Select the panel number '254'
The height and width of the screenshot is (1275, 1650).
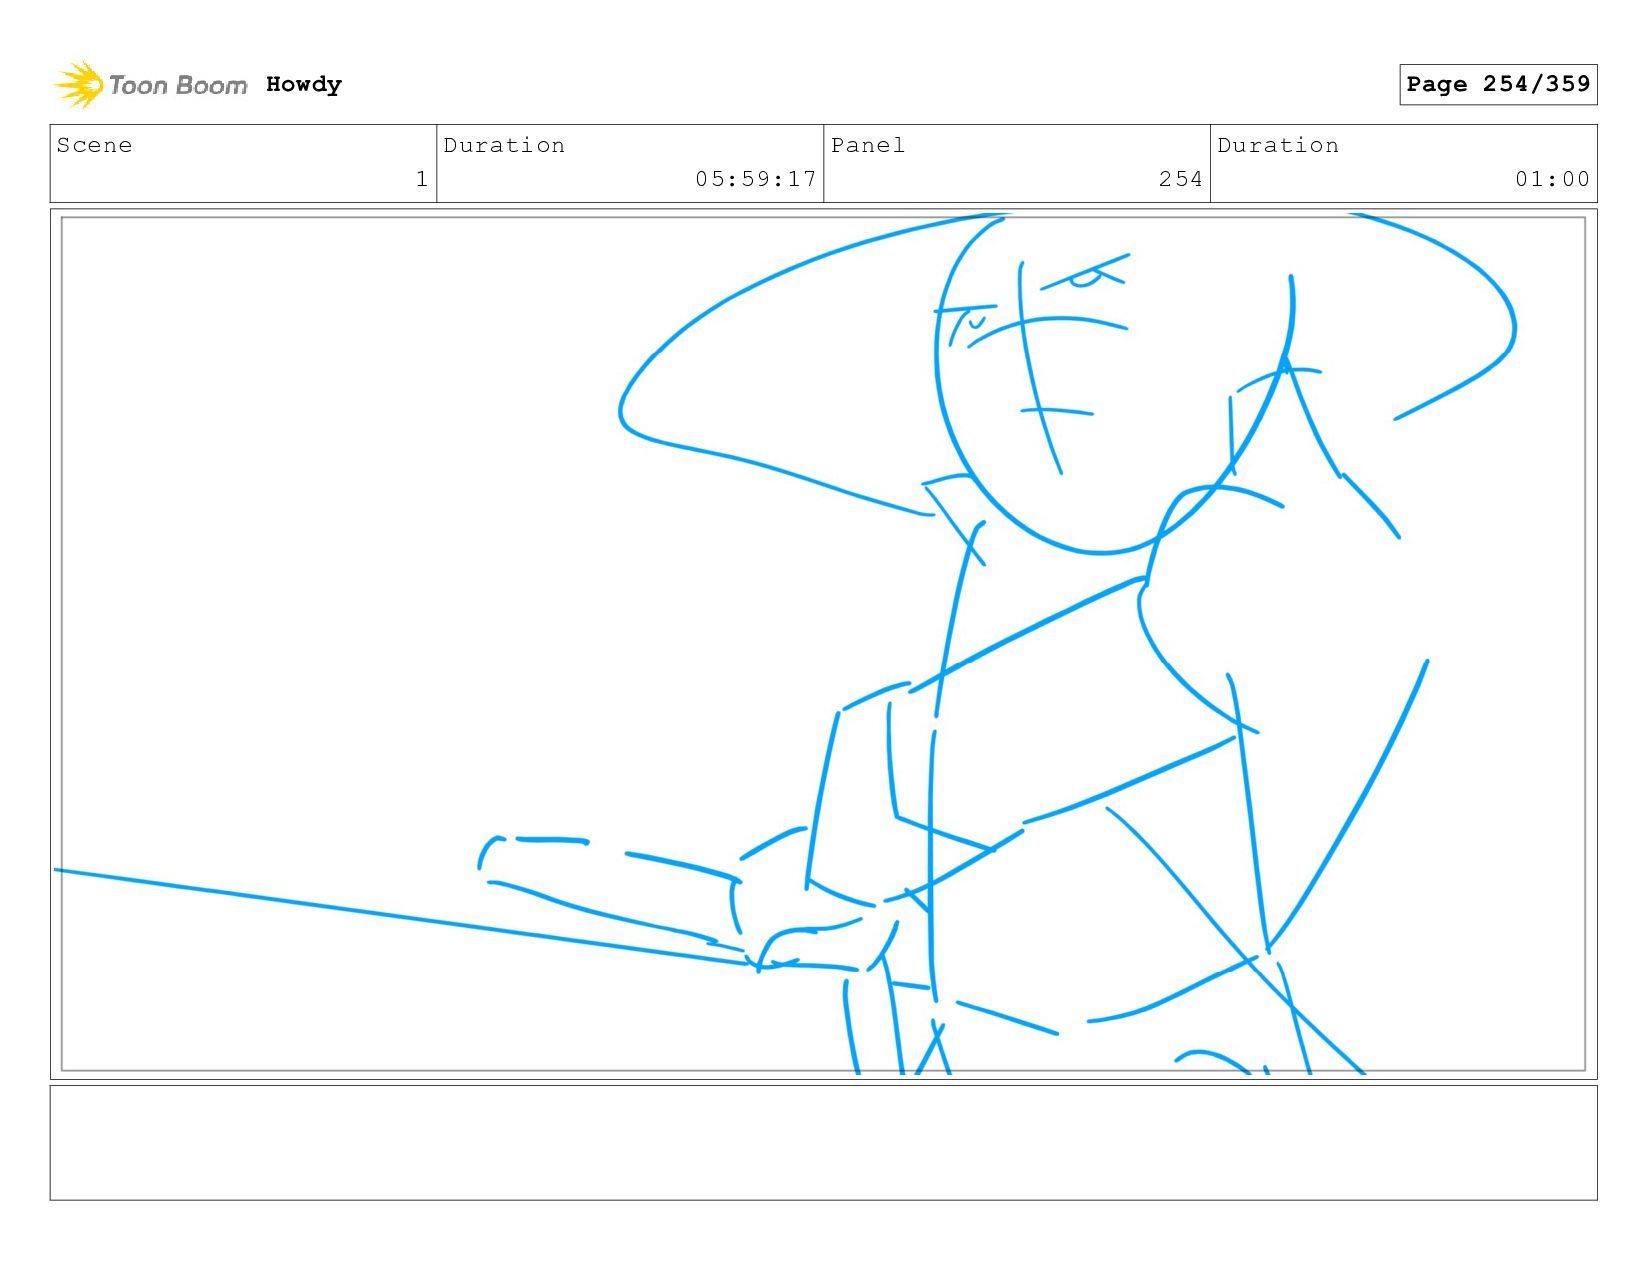point(1181,179)
